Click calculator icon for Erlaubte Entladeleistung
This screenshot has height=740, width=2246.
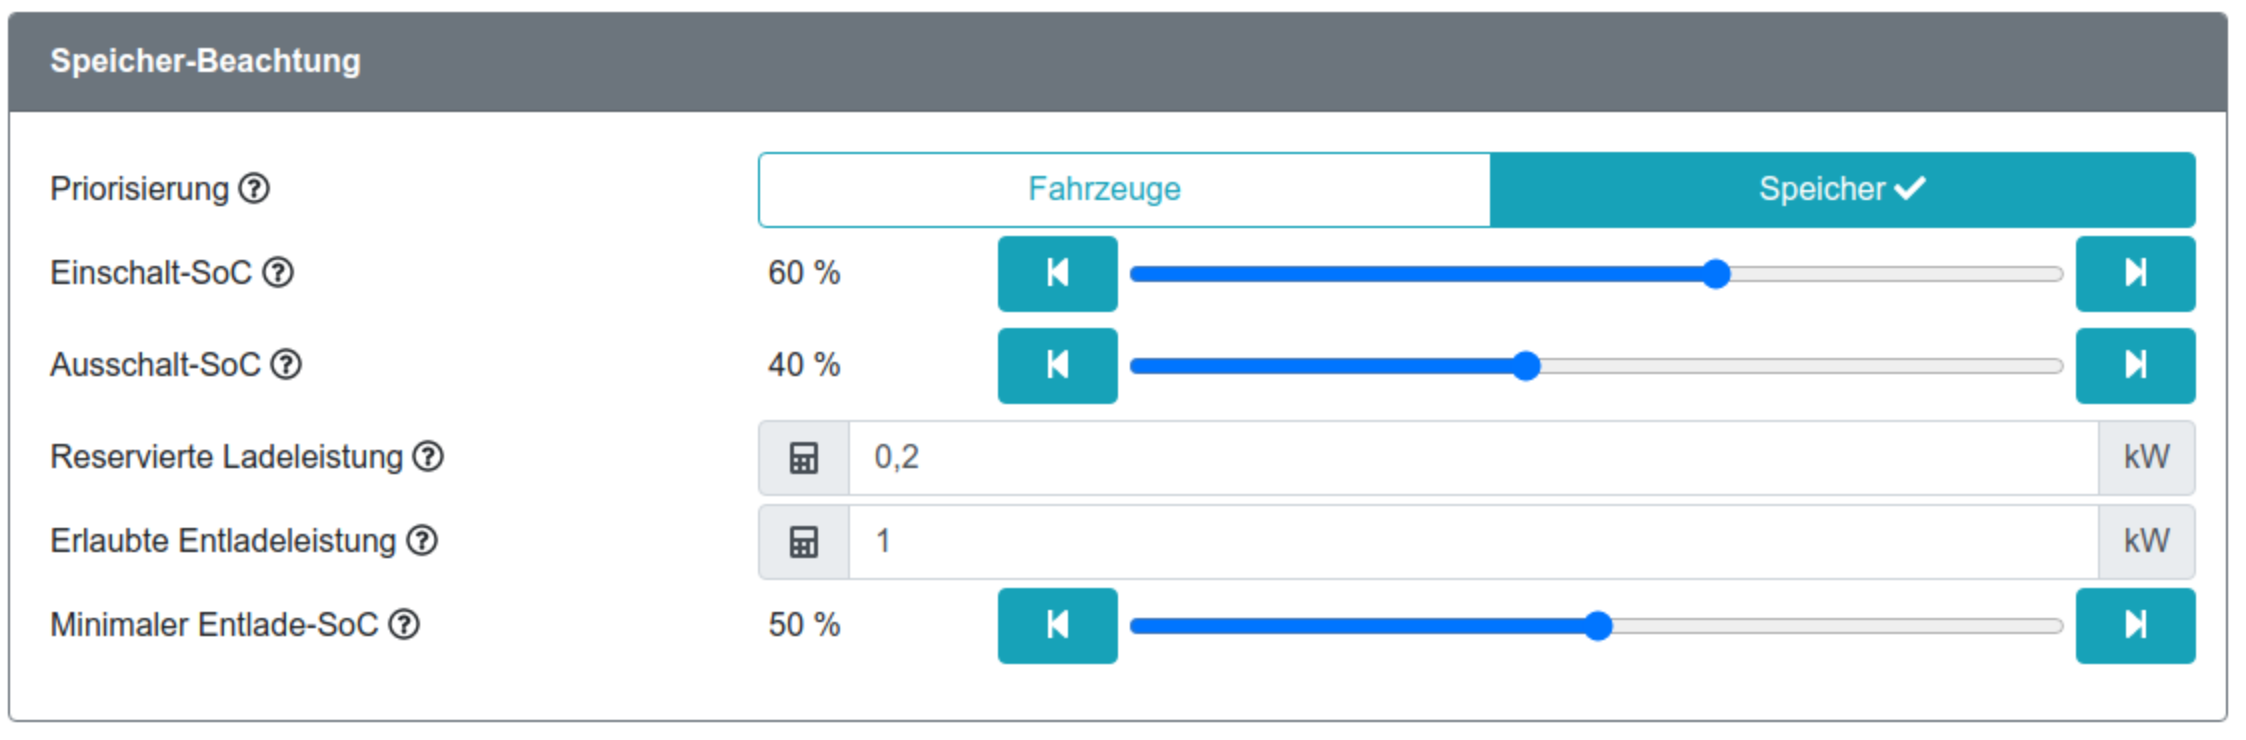[x=804, y=542]
